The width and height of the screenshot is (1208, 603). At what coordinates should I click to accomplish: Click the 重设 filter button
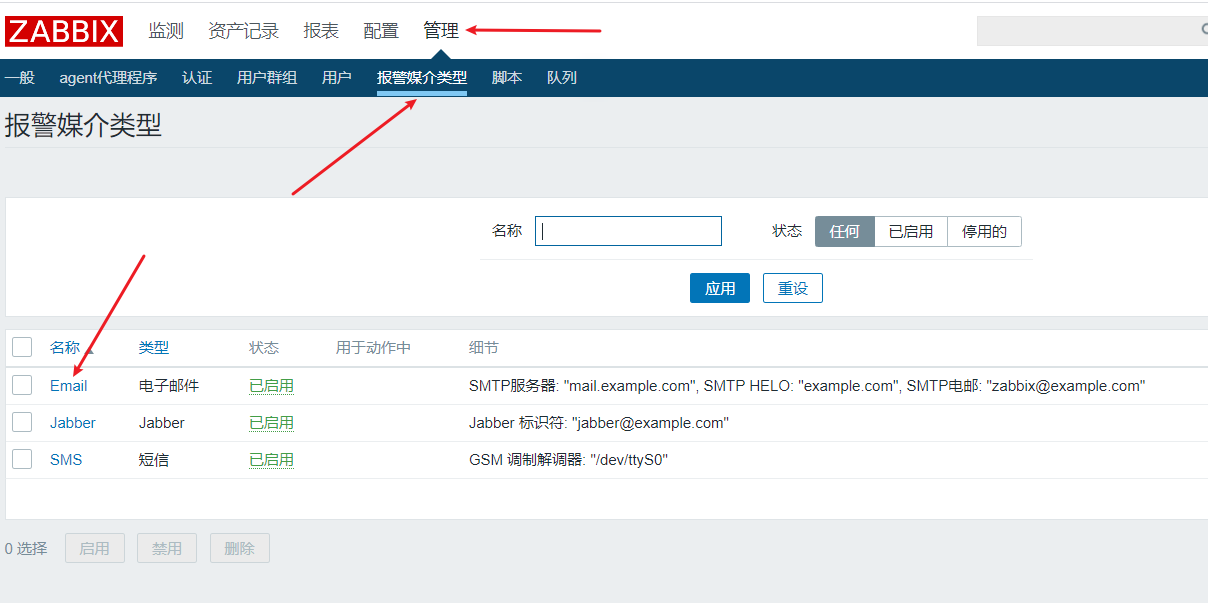(793, 288)
